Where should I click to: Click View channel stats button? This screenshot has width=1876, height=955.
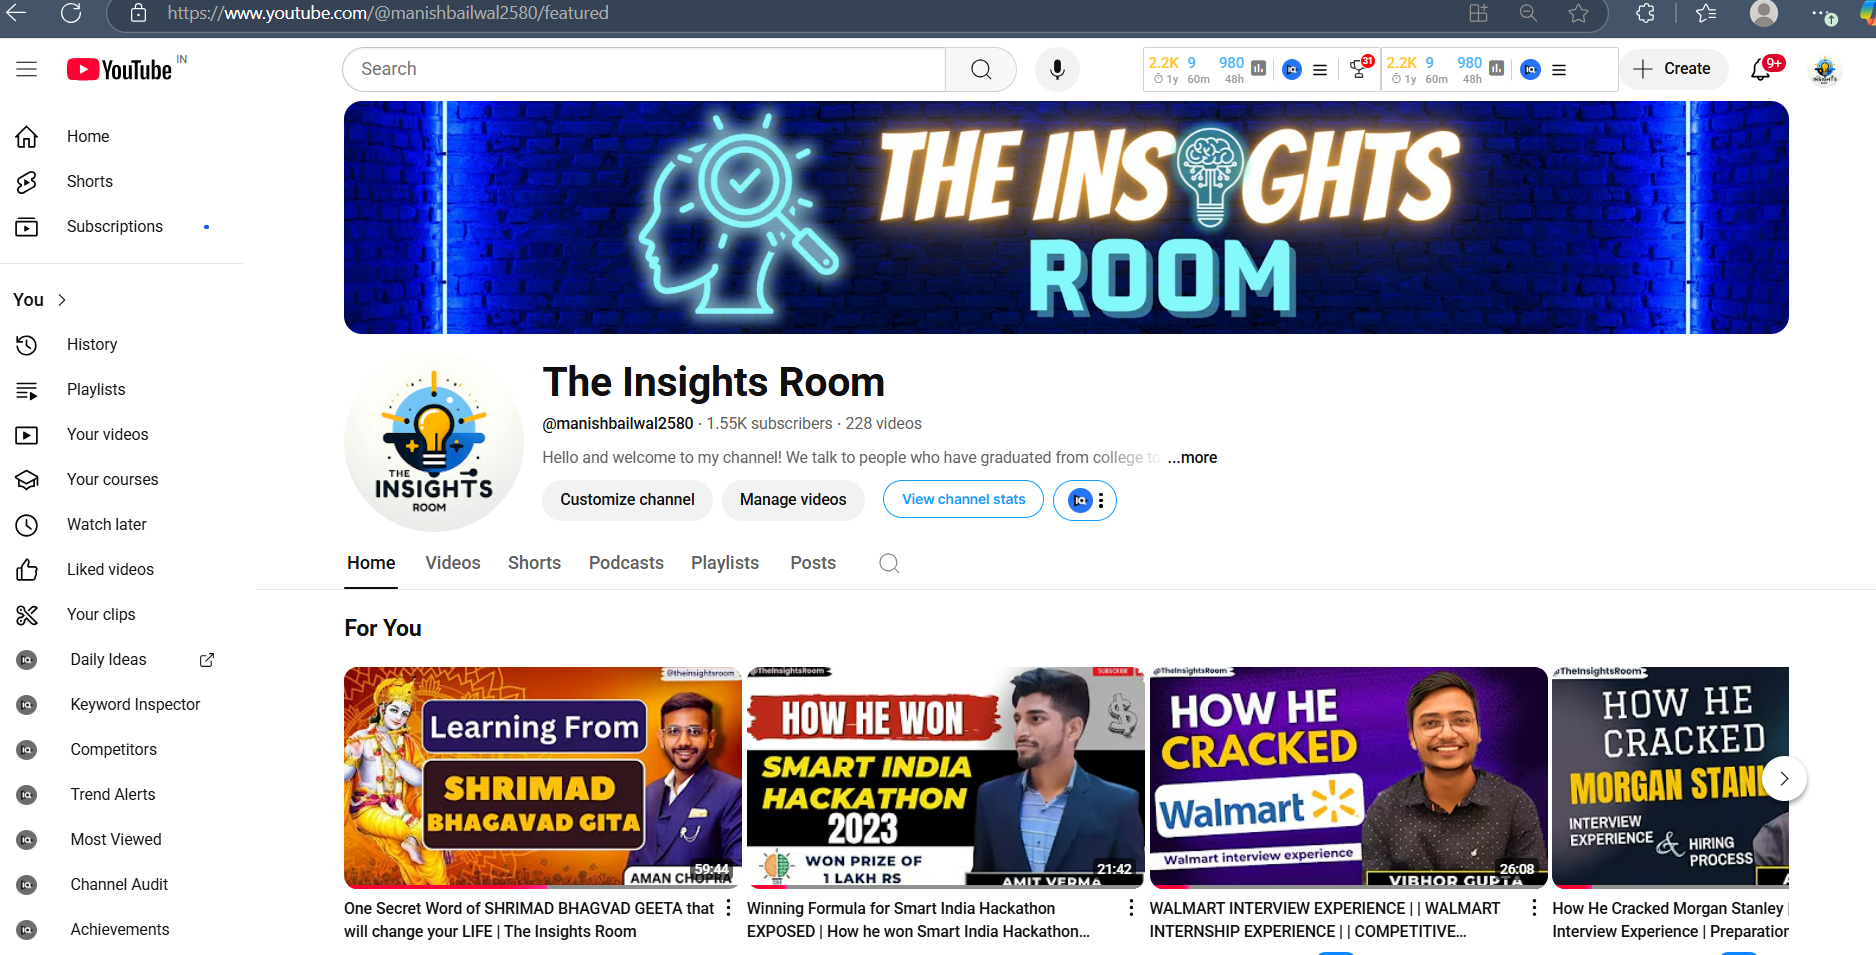tap(963, 500)
